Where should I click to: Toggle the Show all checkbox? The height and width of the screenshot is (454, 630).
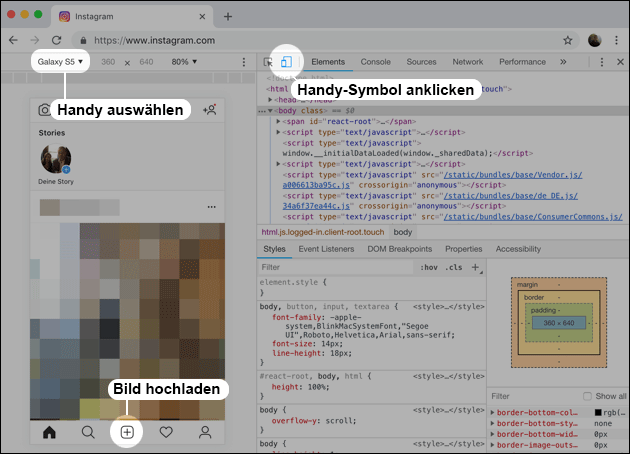click(587, 396)
